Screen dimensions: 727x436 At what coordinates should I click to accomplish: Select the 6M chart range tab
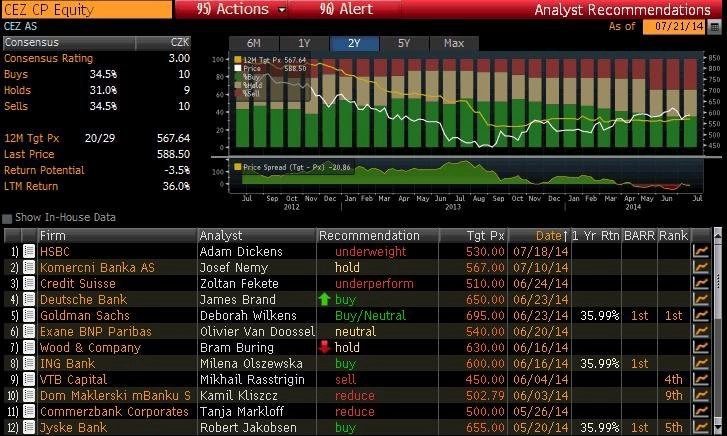254,43
